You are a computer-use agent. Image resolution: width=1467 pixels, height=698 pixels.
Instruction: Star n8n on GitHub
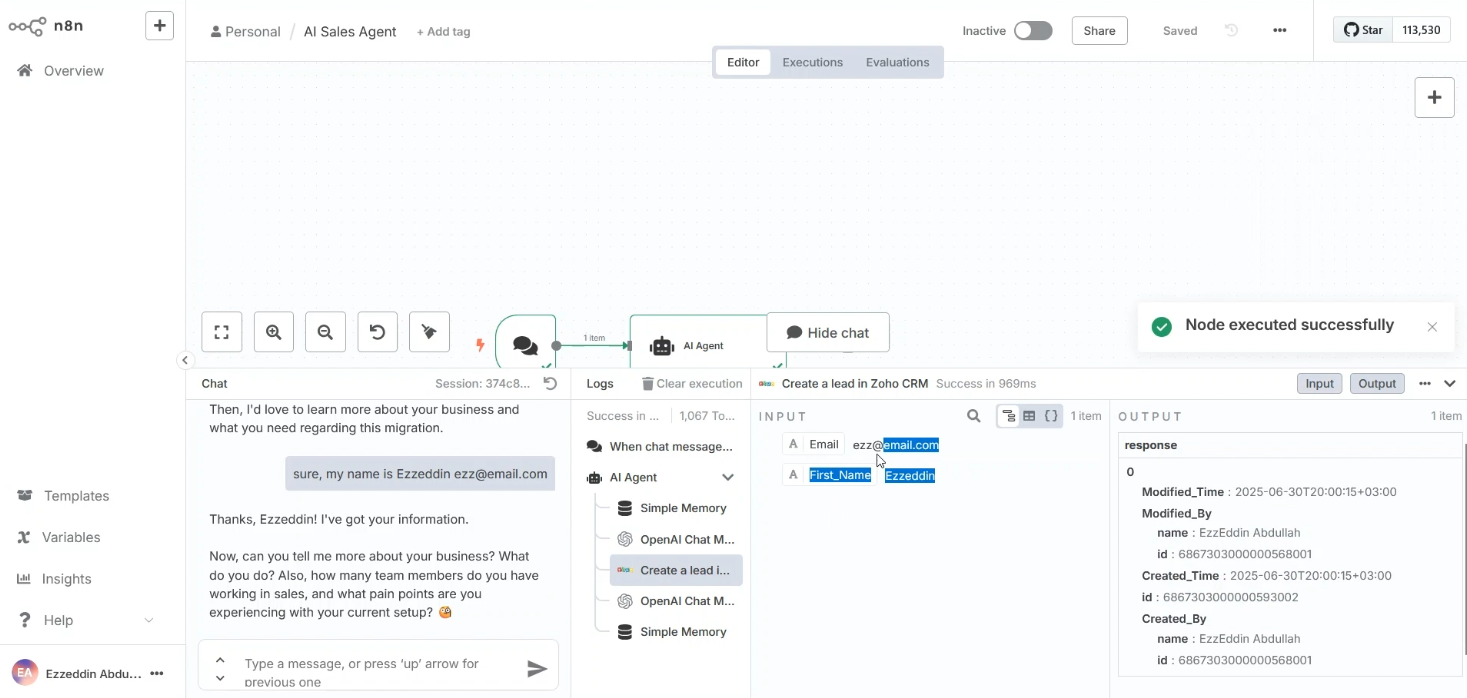(x=1363, y=30)
